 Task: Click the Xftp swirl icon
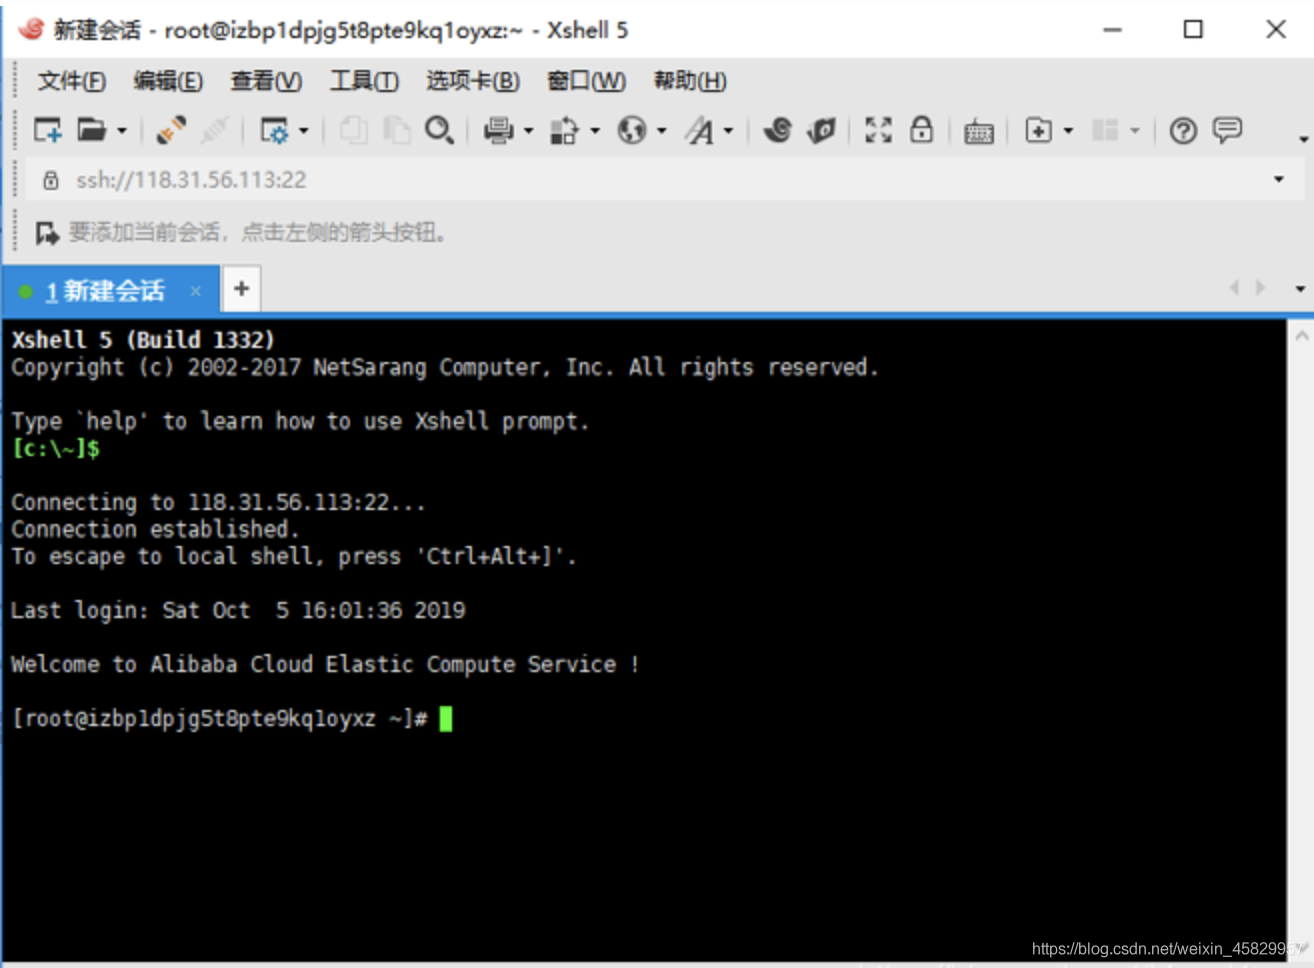click(x=777, y=130)
